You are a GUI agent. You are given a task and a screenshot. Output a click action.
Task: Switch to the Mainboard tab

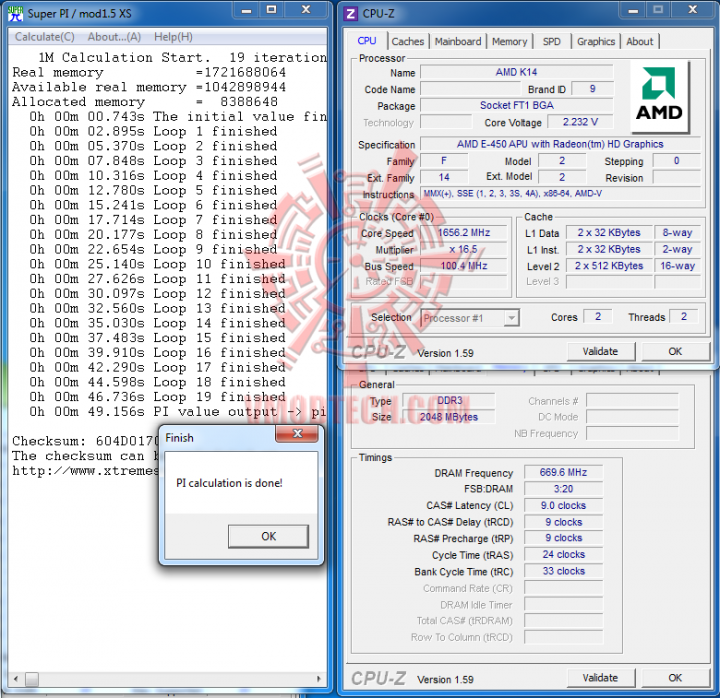click(x=458, y=41)
